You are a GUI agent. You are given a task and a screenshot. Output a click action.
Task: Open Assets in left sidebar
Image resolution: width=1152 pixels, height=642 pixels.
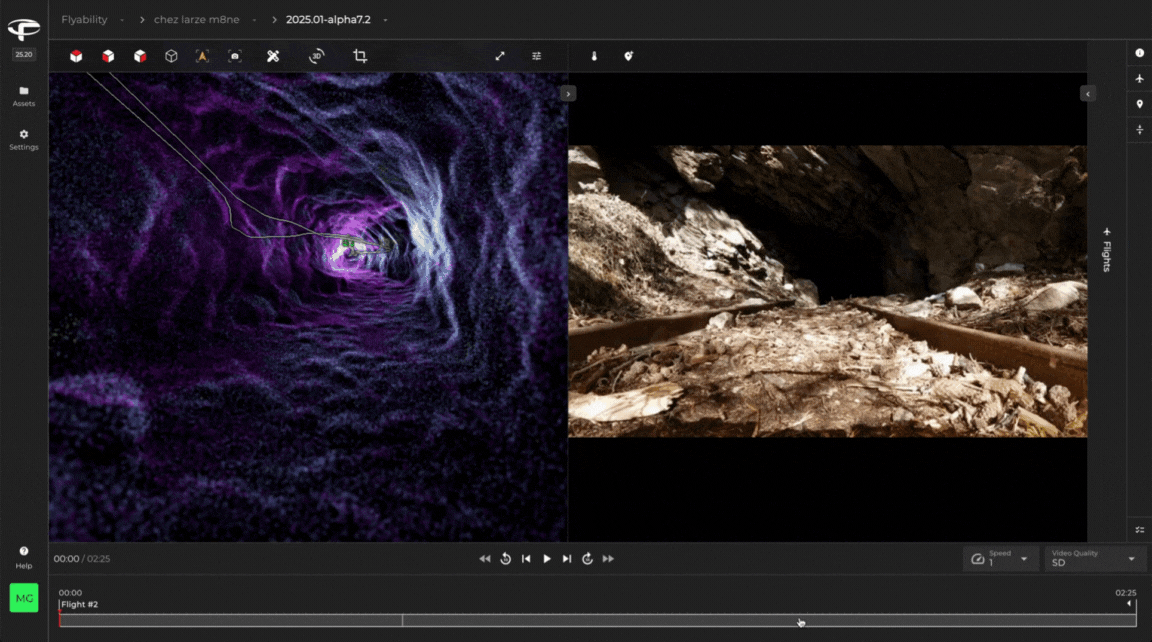24,96
